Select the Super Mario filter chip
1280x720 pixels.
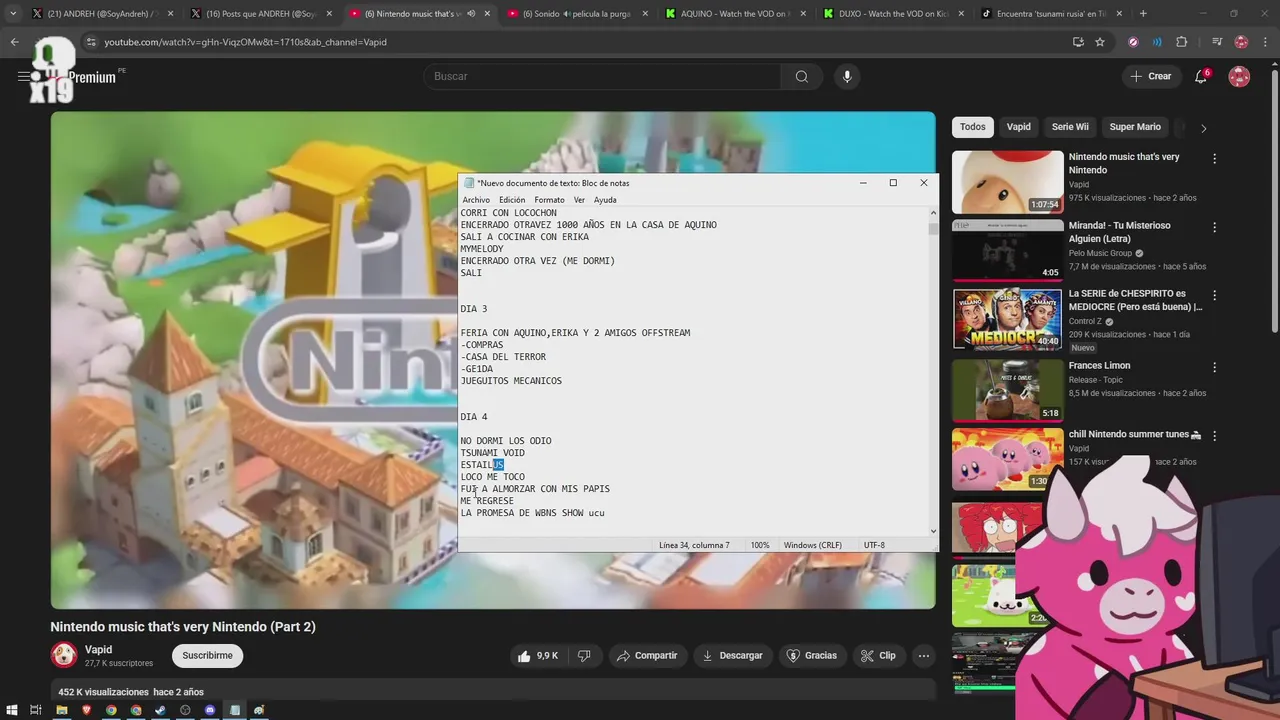point(1135,127)
